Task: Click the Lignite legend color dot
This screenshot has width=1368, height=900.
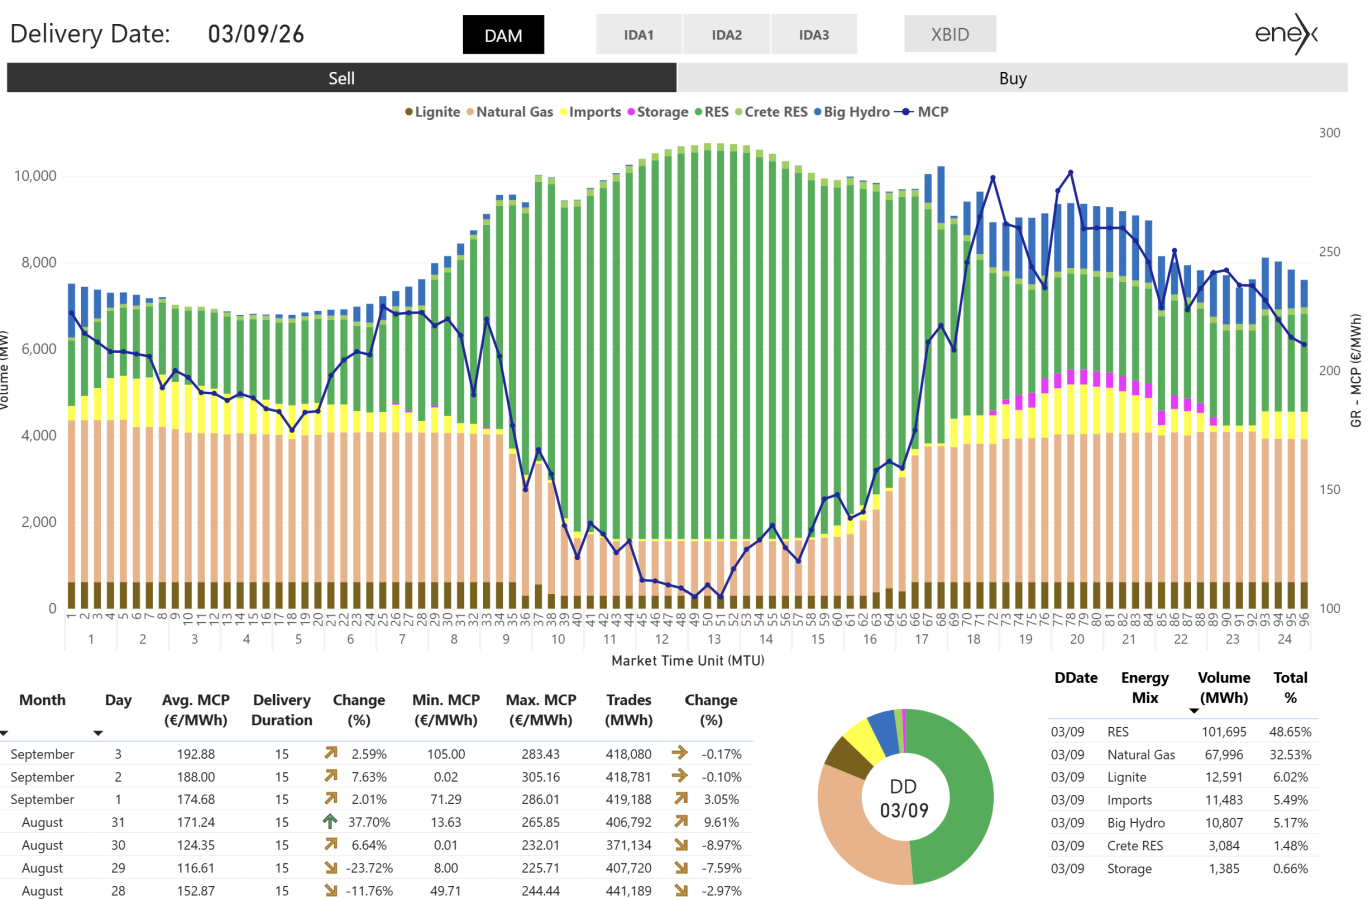Action: pyautogui.click(x=408, y=112)
